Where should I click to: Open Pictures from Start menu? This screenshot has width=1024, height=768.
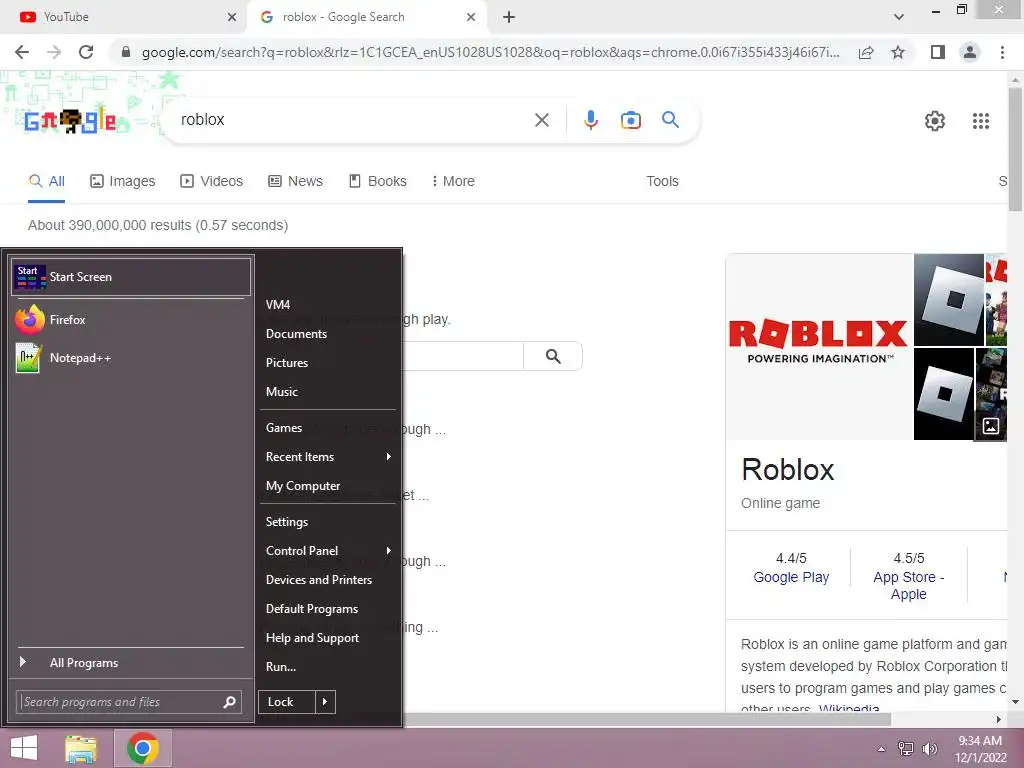pos(328,362)
